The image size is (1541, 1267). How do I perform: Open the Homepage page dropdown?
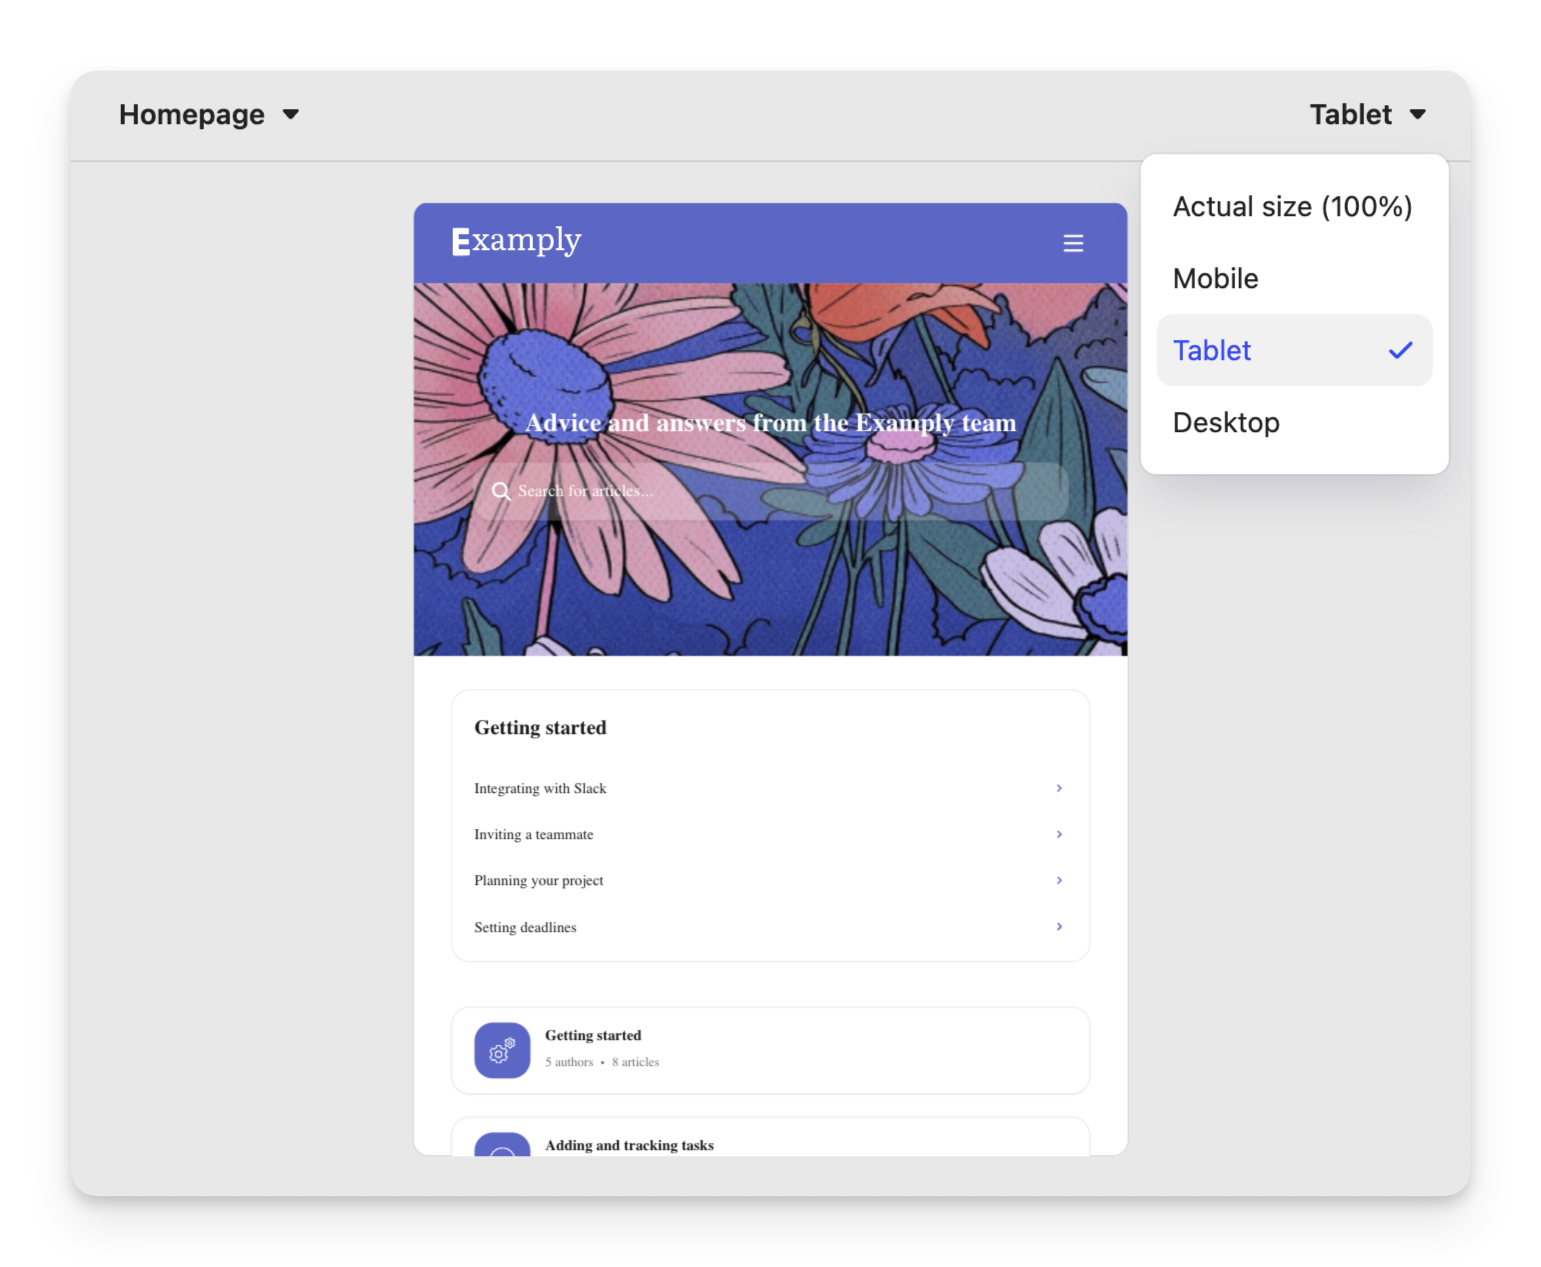(x=209, y=114)
